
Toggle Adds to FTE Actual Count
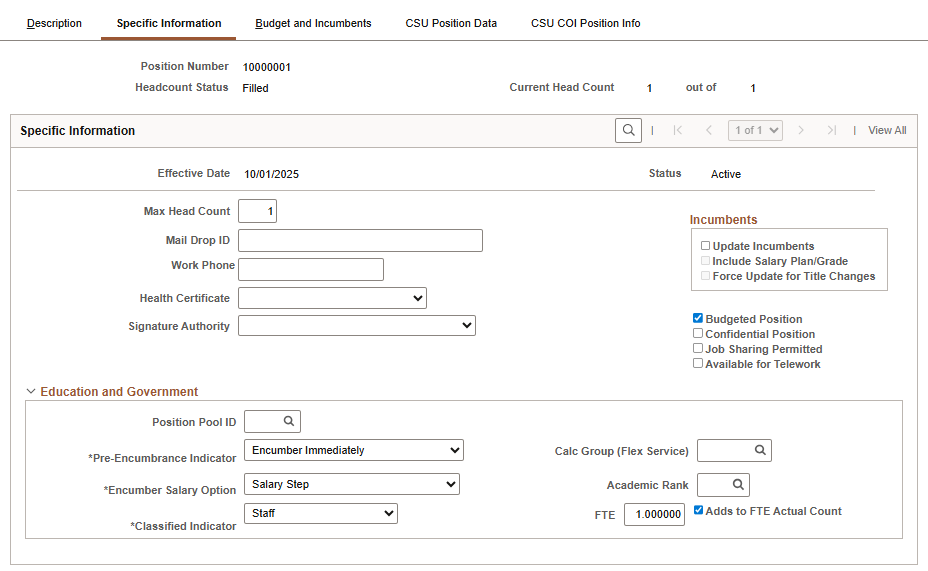tap(699, 511)
